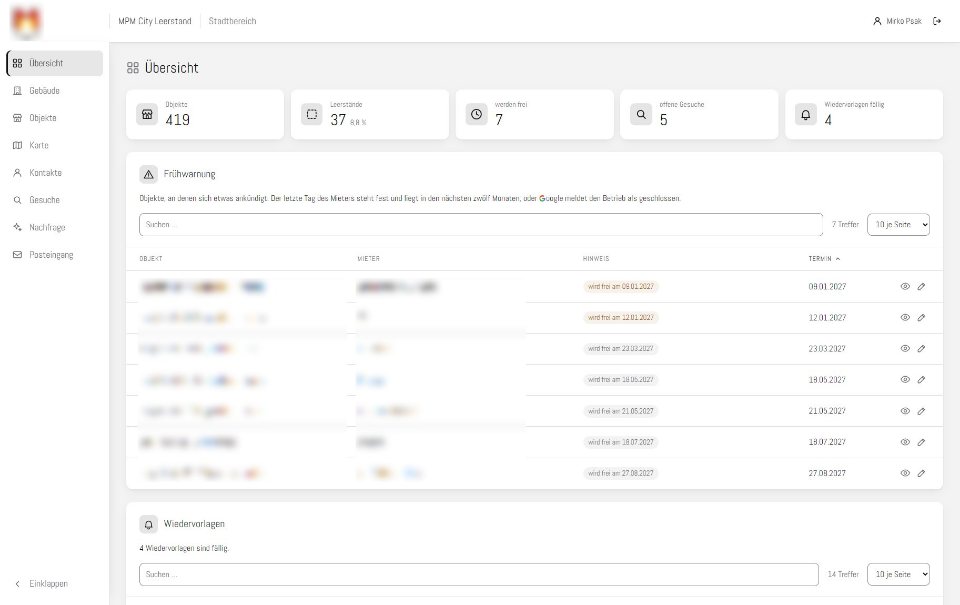Click the MPM City Leerstand title link
960x605 pixels.
tap(155, 21)
